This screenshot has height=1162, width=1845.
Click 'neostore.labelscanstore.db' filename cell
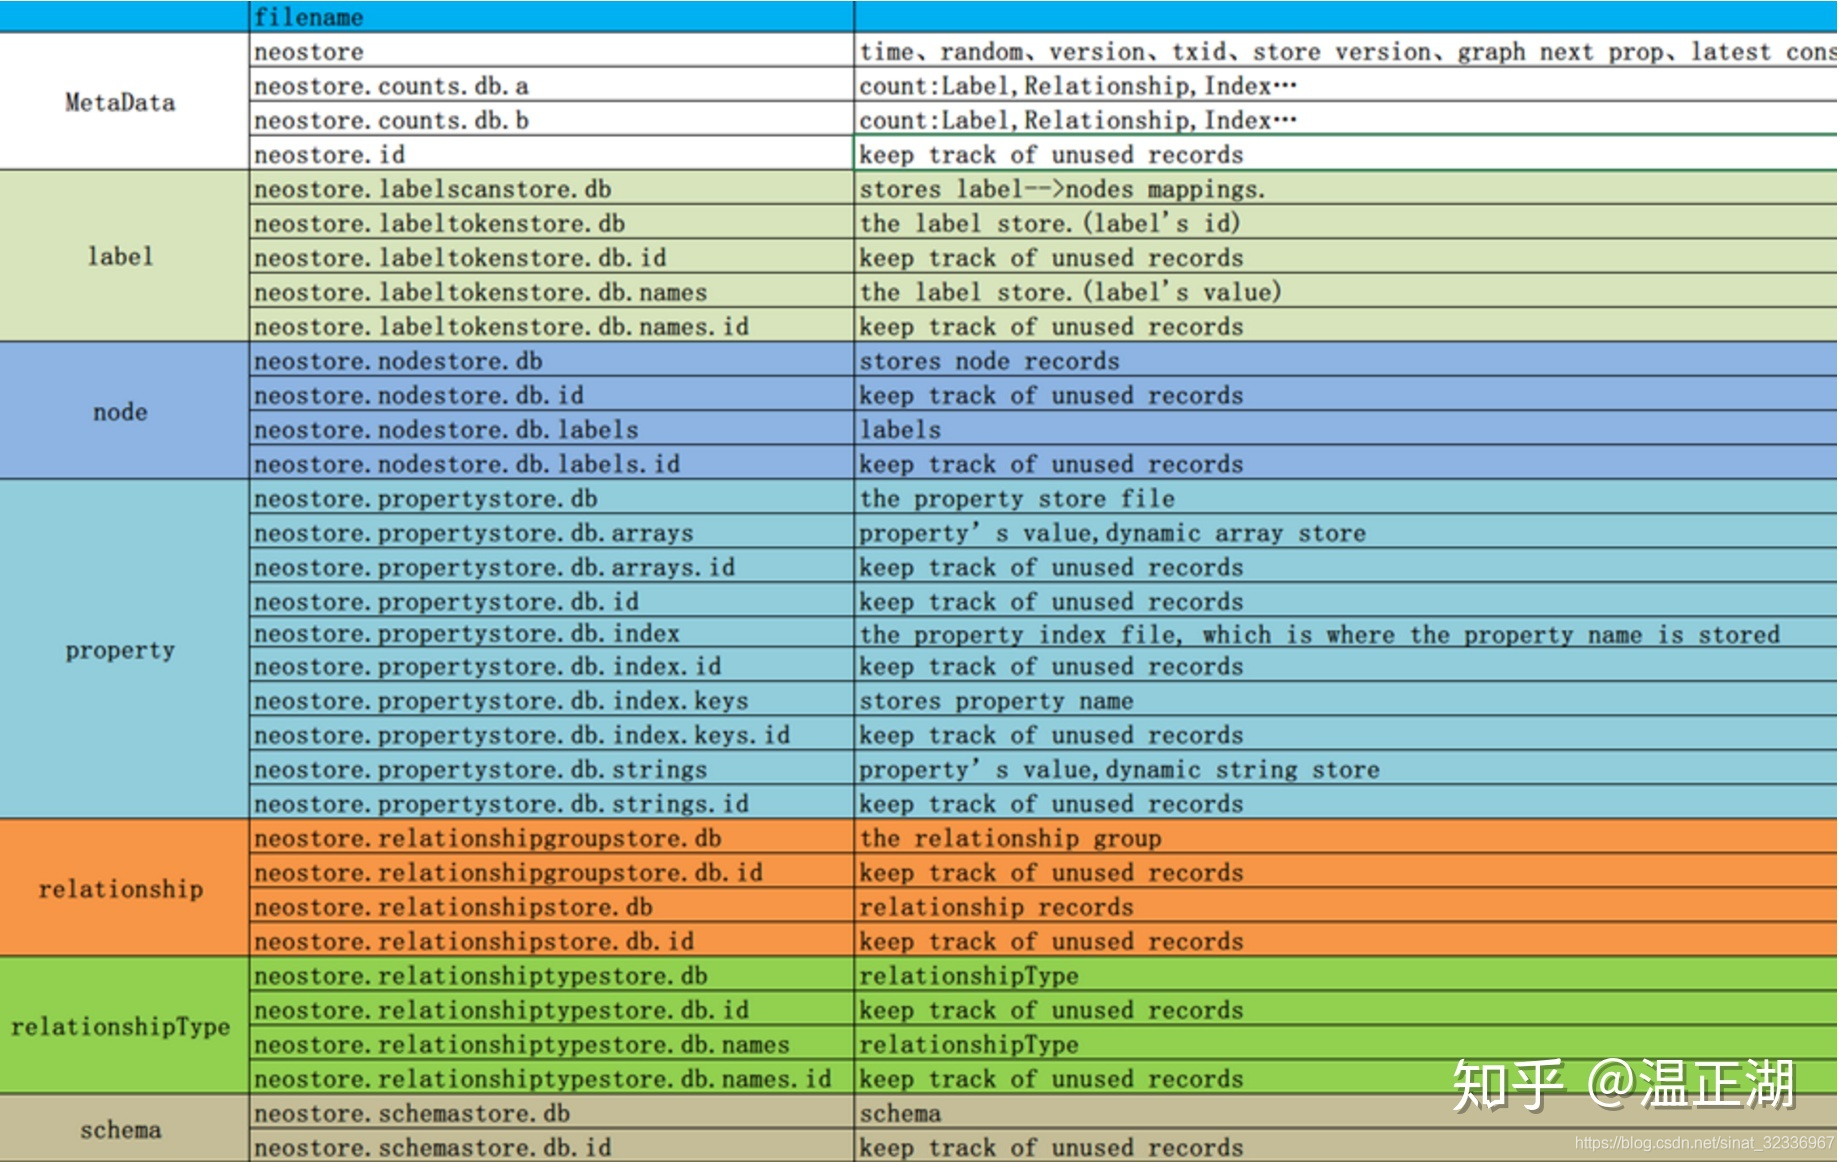(x=551, y=188)
